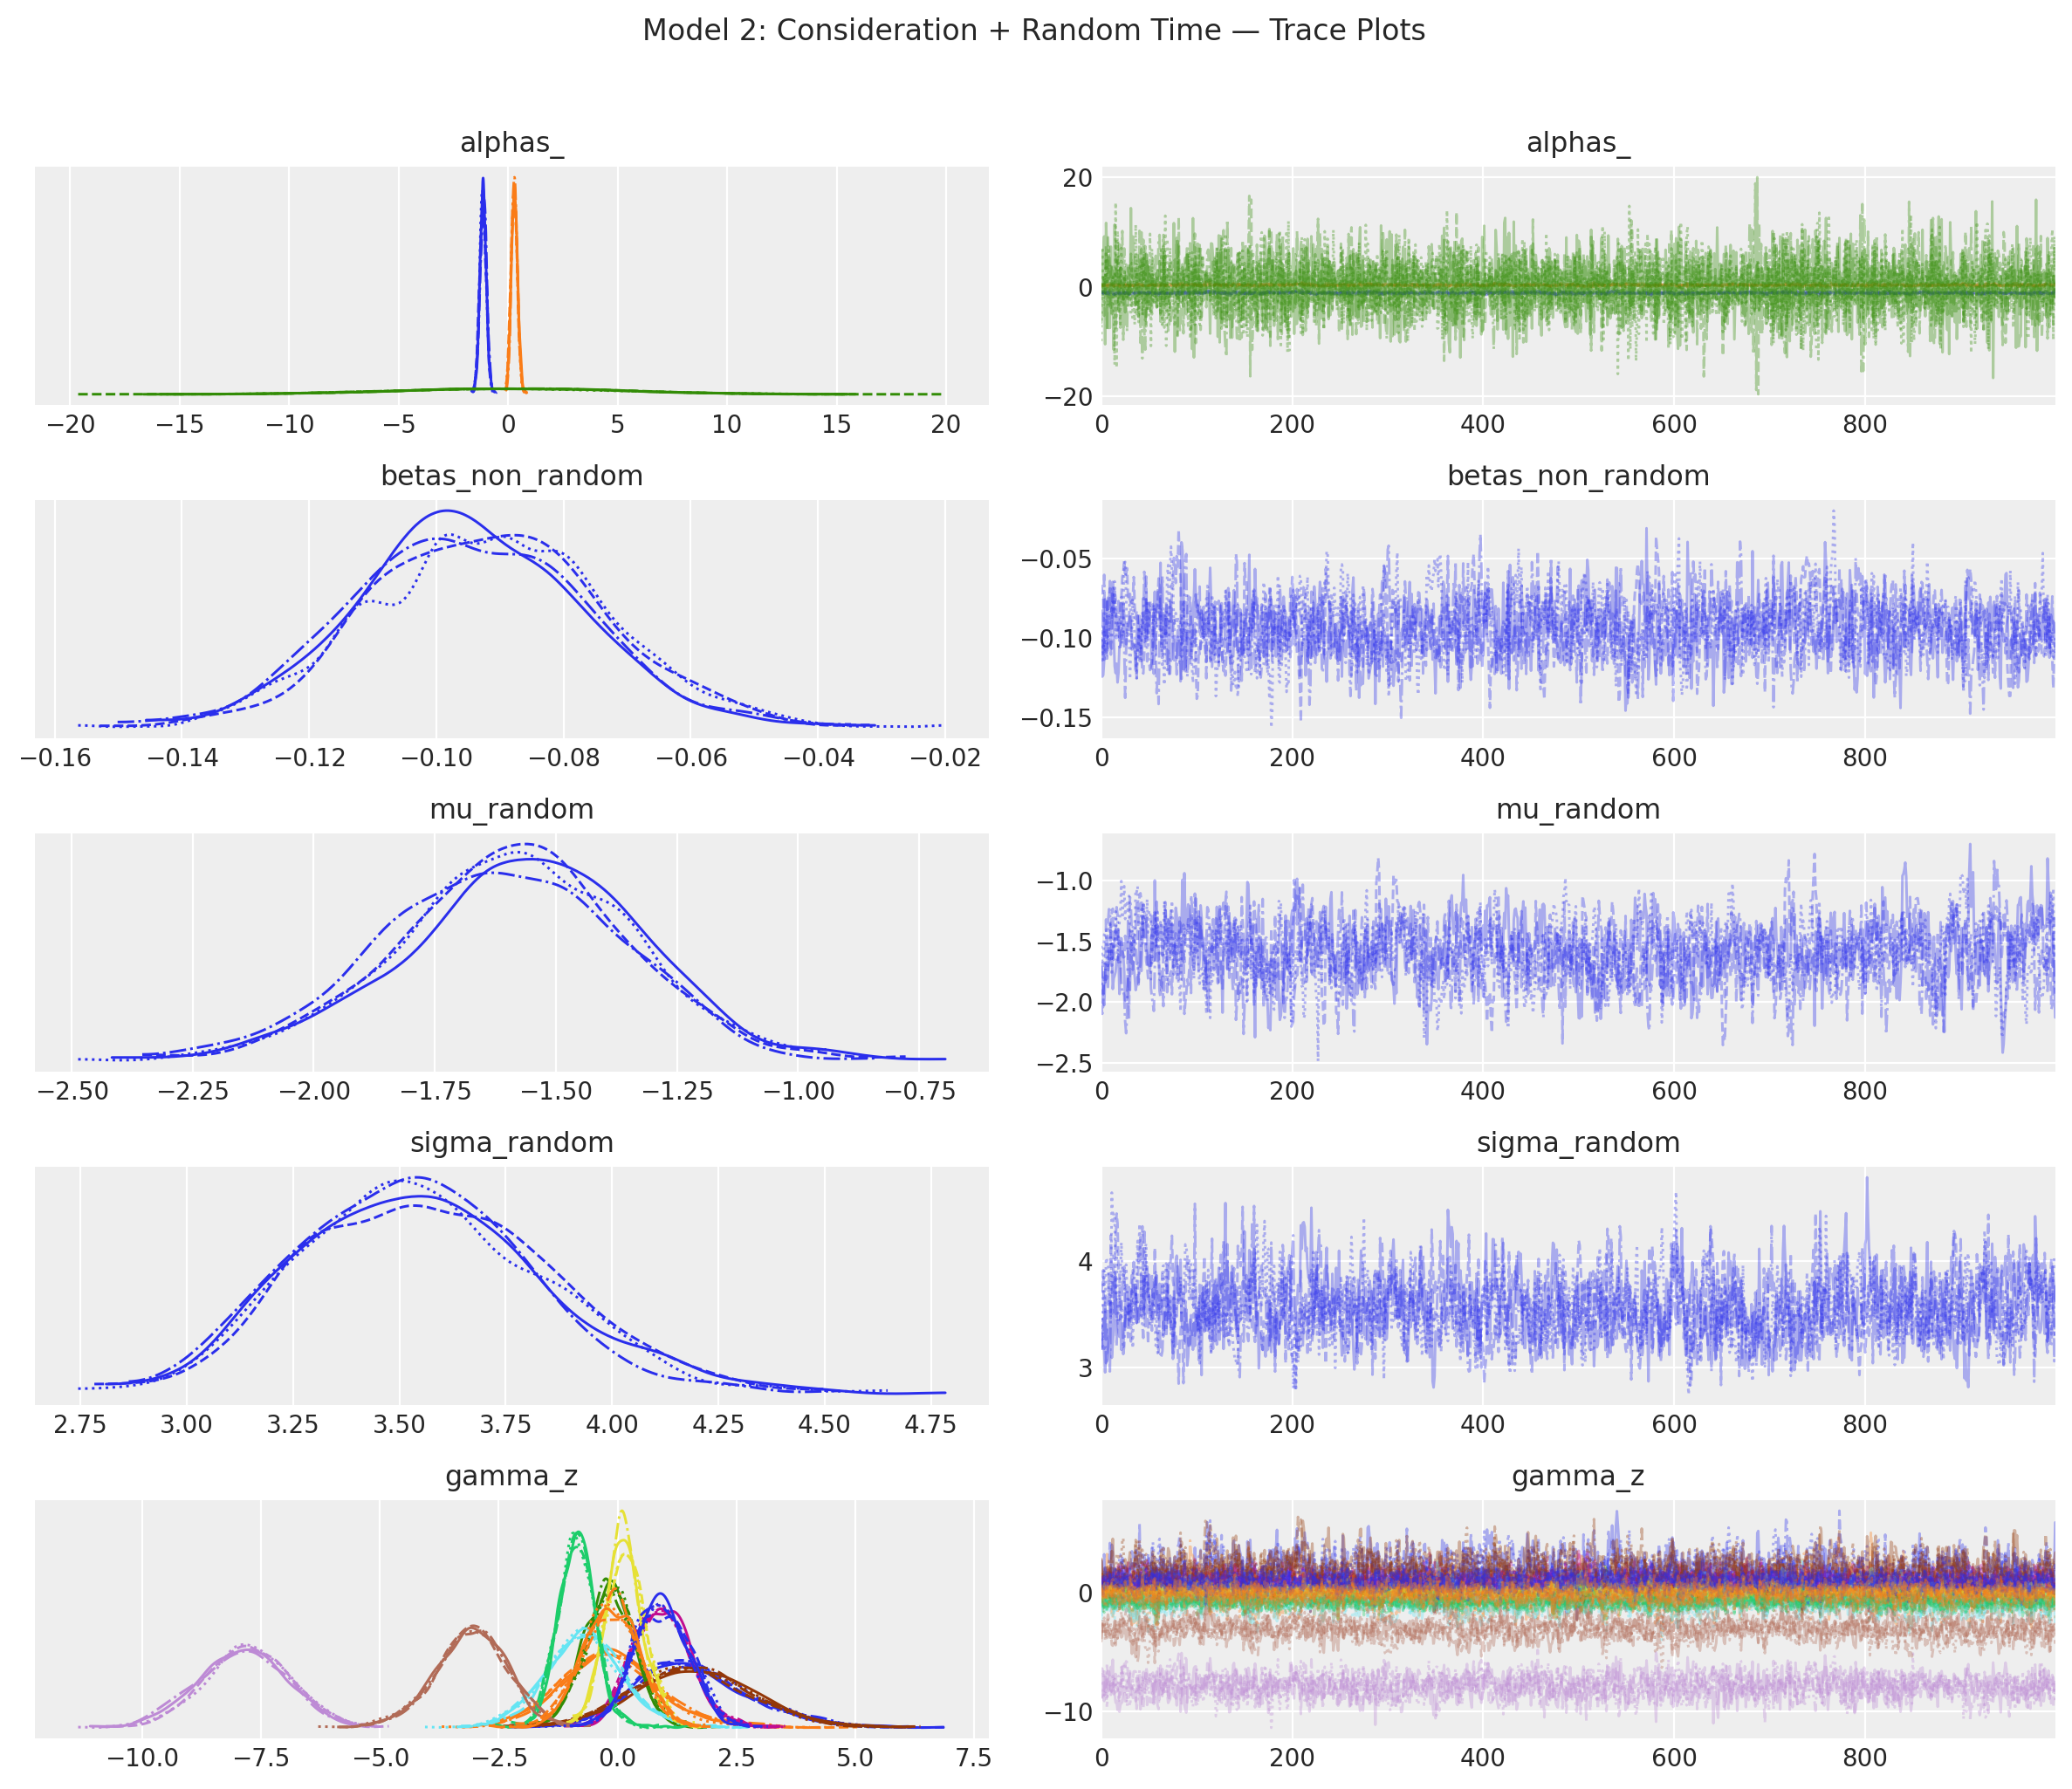
Task: Select the 7.5 tick label under gamma_z density
Action: (974, 1758)
